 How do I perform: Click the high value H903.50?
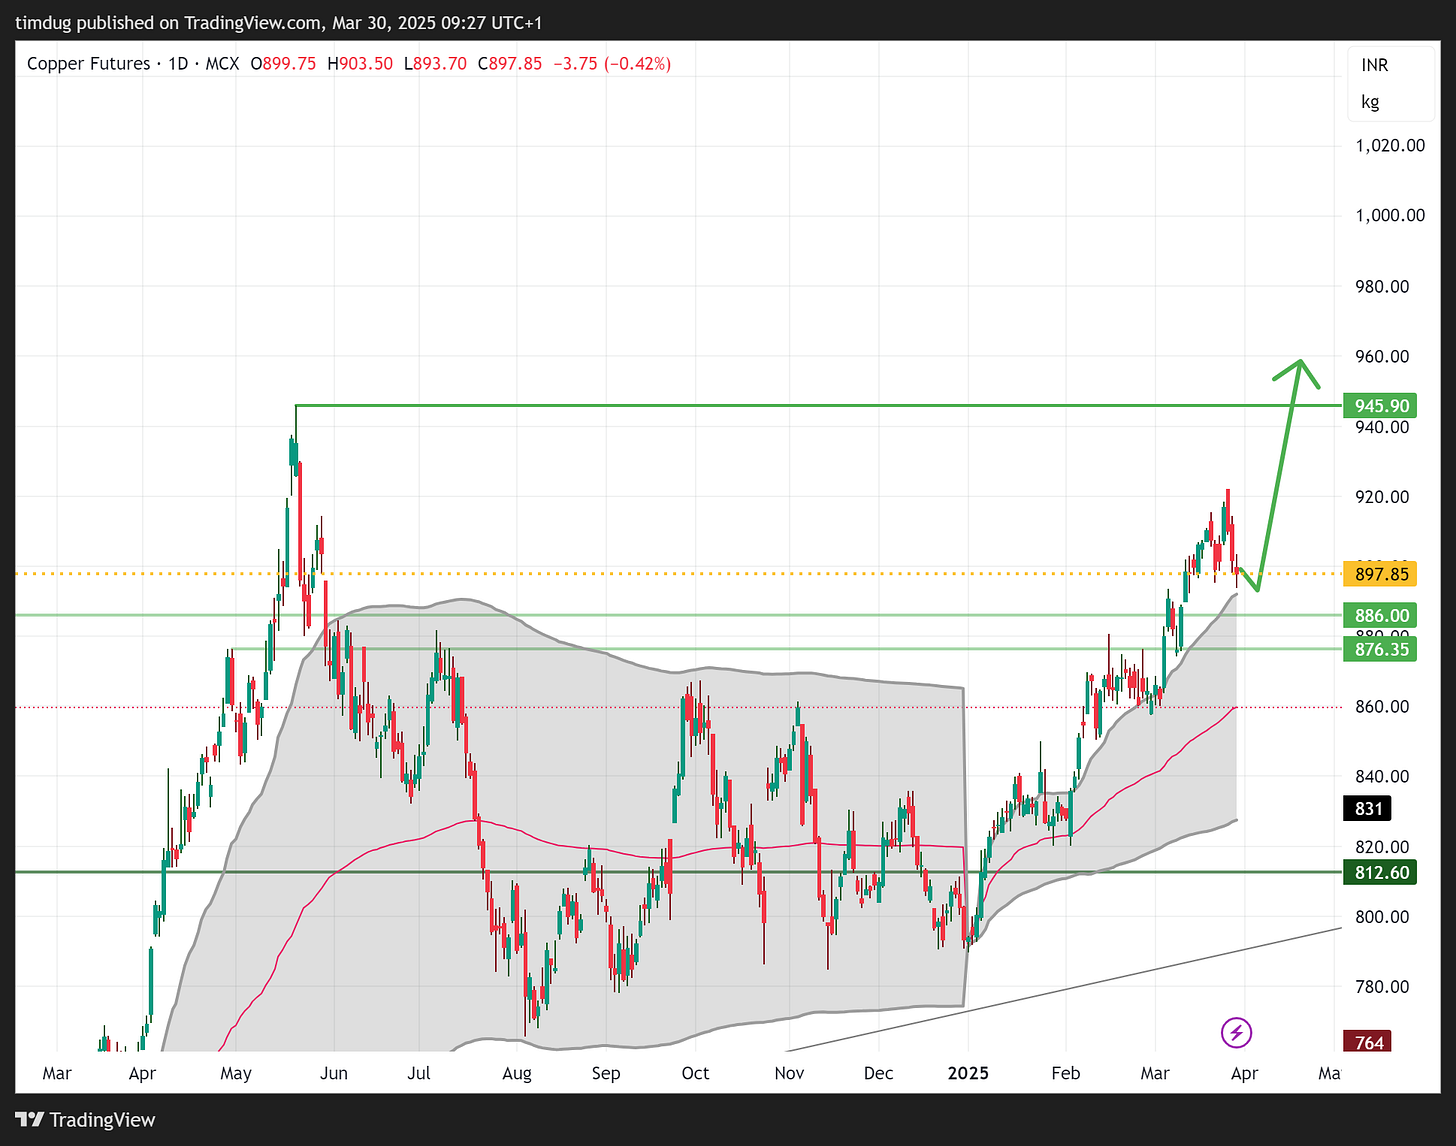pos(360,64)
